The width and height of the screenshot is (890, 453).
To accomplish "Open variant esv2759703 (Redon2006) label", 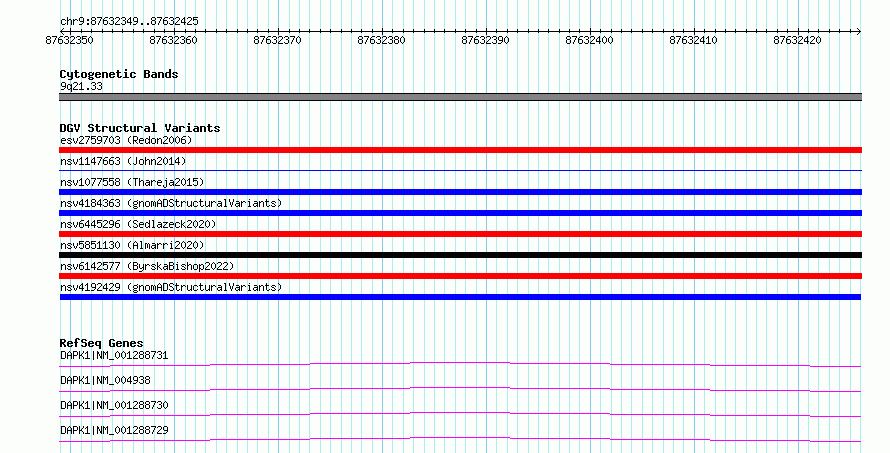I will pyautogui.click(x=126, y=140).
